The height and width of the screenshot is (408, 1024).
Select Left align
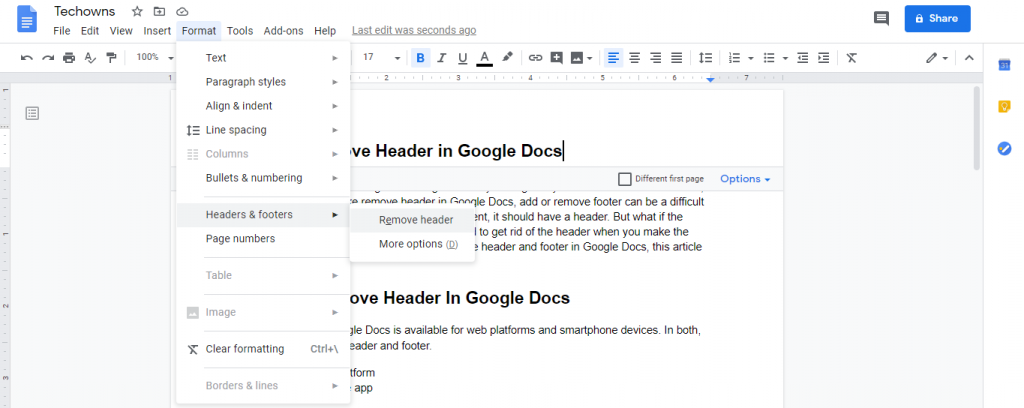[x=613, y=58]
